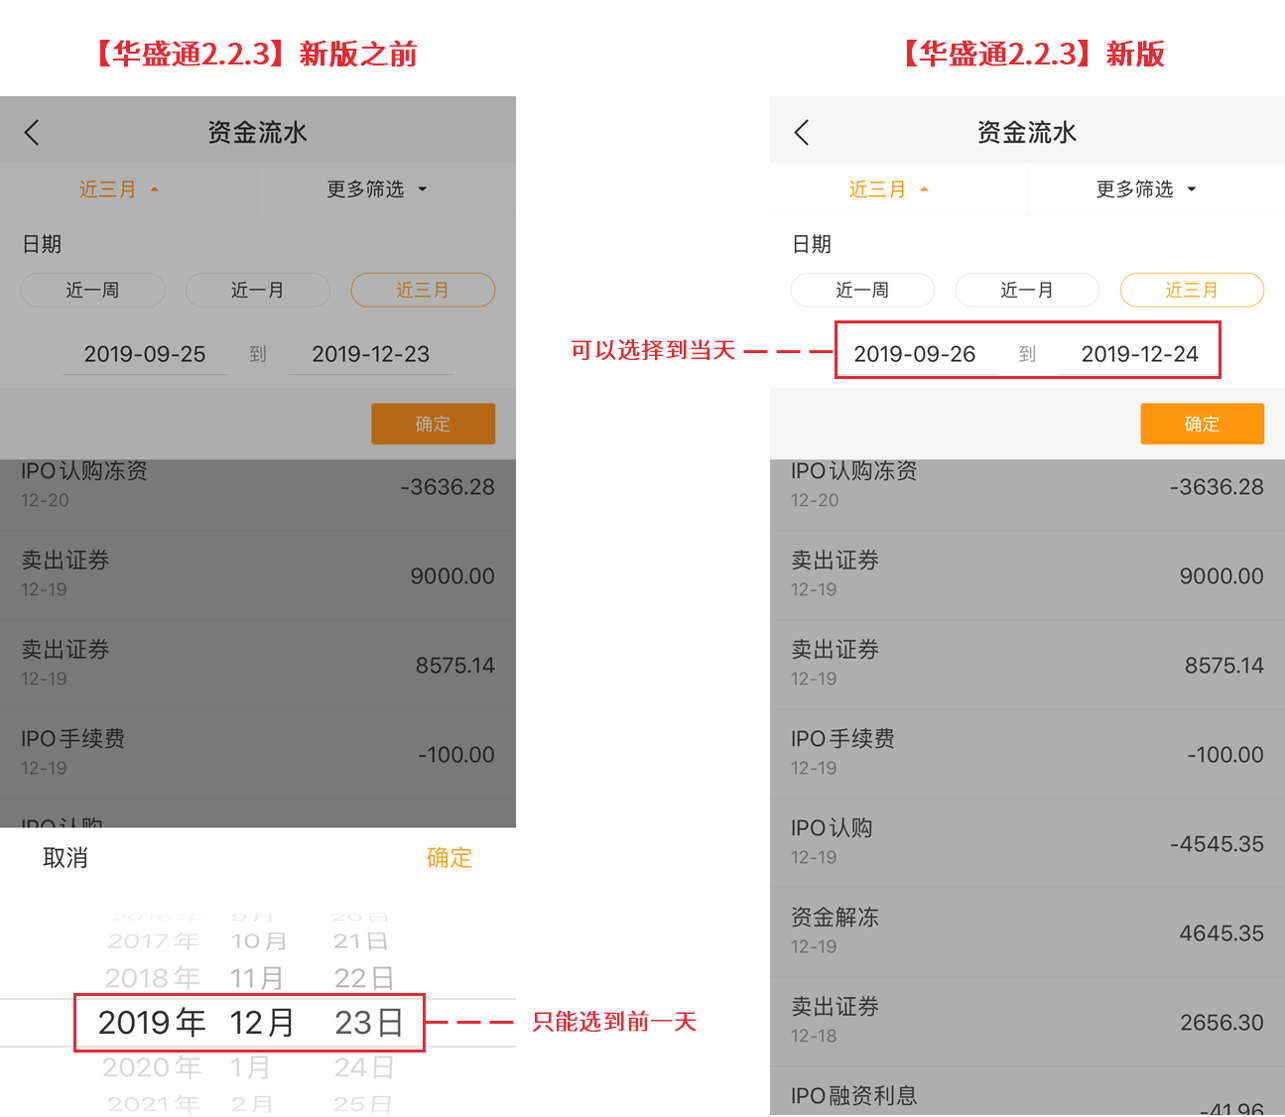Open 卖出证券 9000.00 row in left screen
Screen dimensions: 1285x1117
pyautogui.click(x=258, y=575)
